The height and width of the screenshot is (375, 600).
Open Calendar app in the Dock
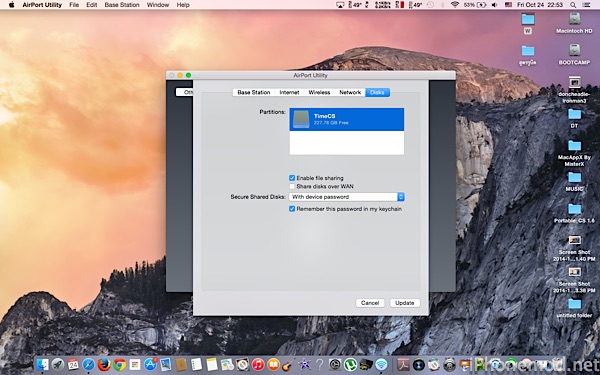tap(73, 365)
